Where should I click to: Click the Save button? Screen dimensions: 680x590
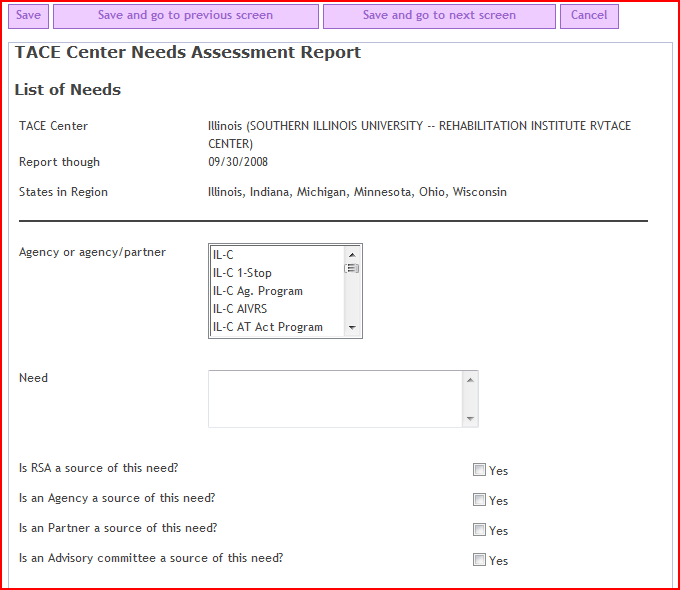pos(28,16)
